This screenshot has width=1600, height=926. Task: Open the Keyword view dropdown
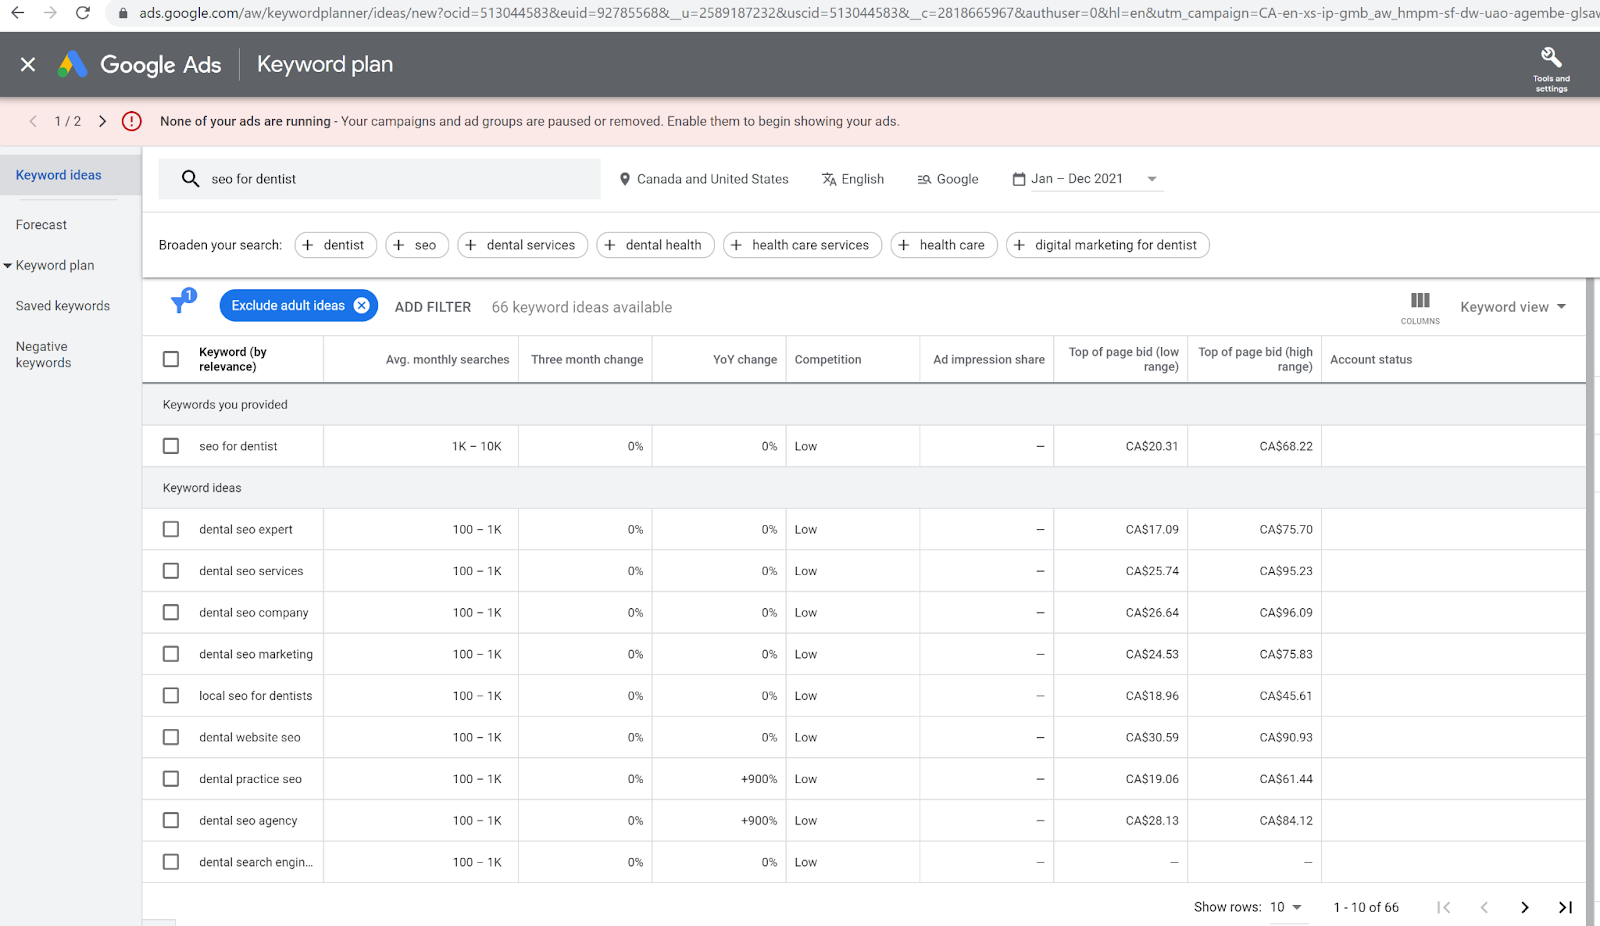(x=1512, y=307)
